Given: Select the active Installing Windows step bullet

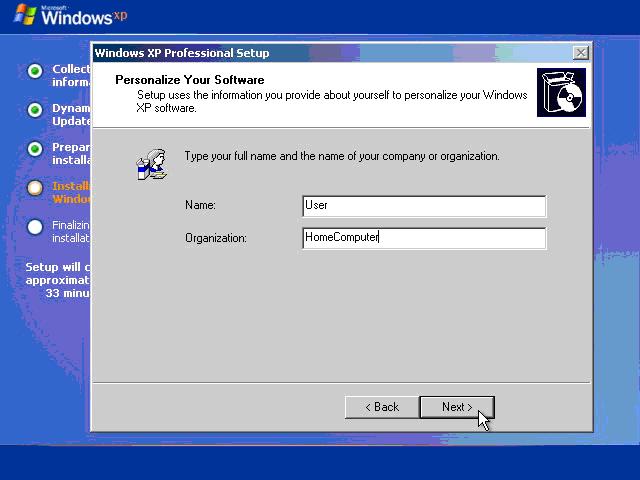Looking at the screenshot, I should [35, 188].
